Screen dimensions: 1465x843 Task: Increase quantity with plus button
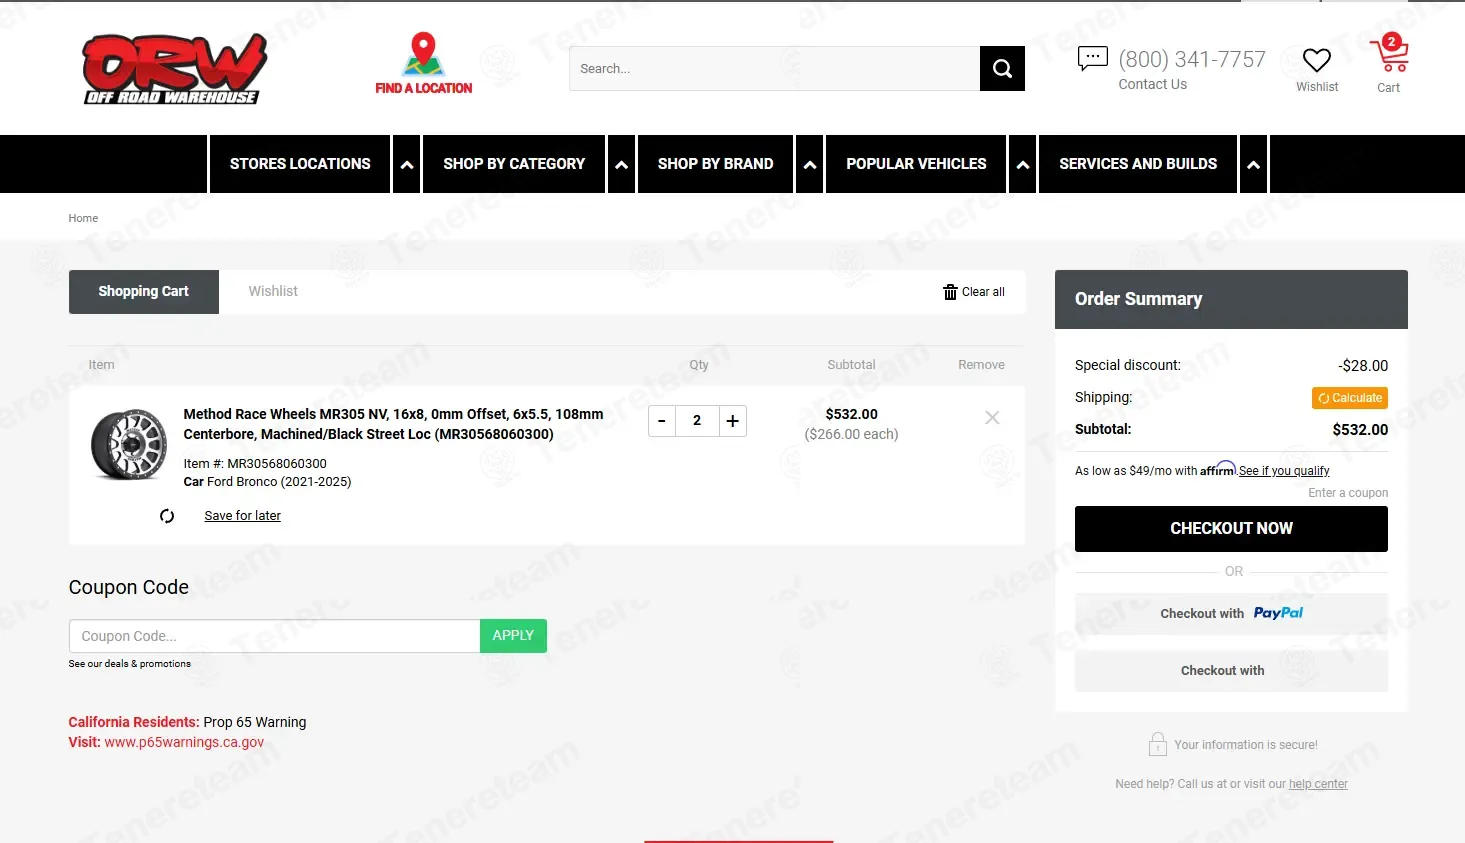pyautogui.click(x=732, y=421)
